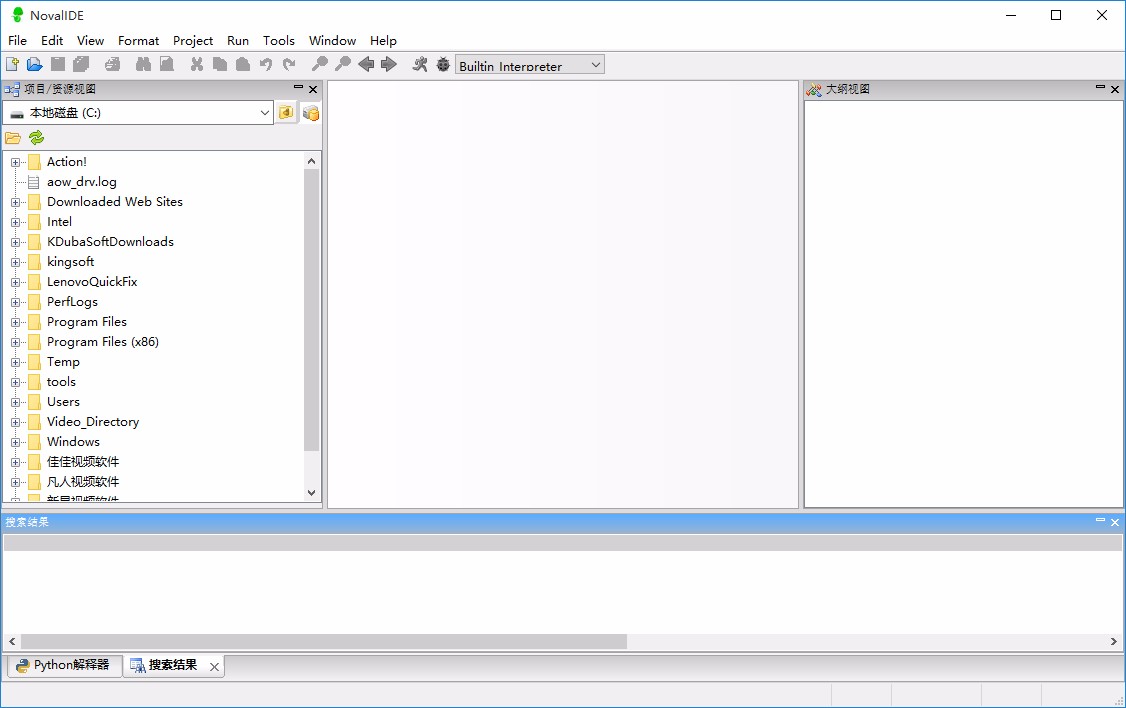Open the Builtin Interpreter dropdown
1126x708 pixels.
click(x=530, y=65)
